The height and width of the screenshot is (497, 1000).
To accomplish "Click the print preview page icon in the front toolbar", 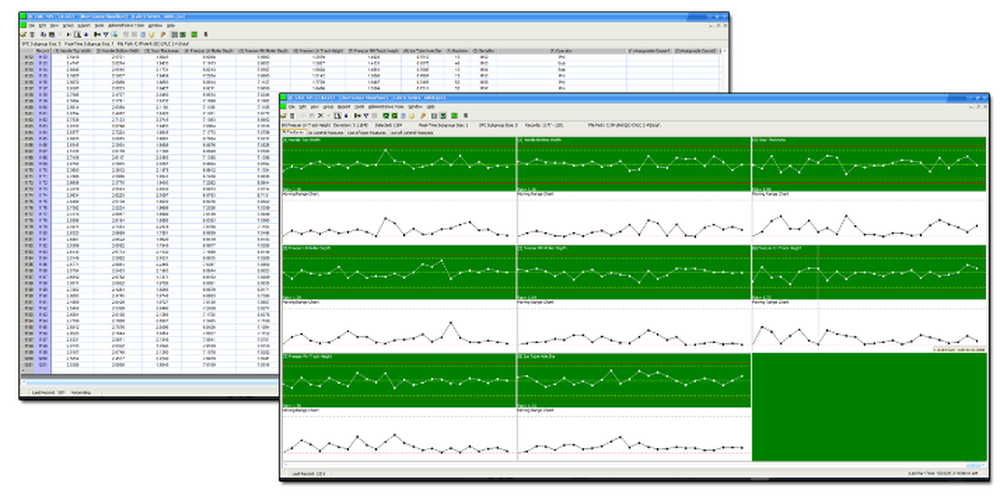I will click(x=337, y=116).
